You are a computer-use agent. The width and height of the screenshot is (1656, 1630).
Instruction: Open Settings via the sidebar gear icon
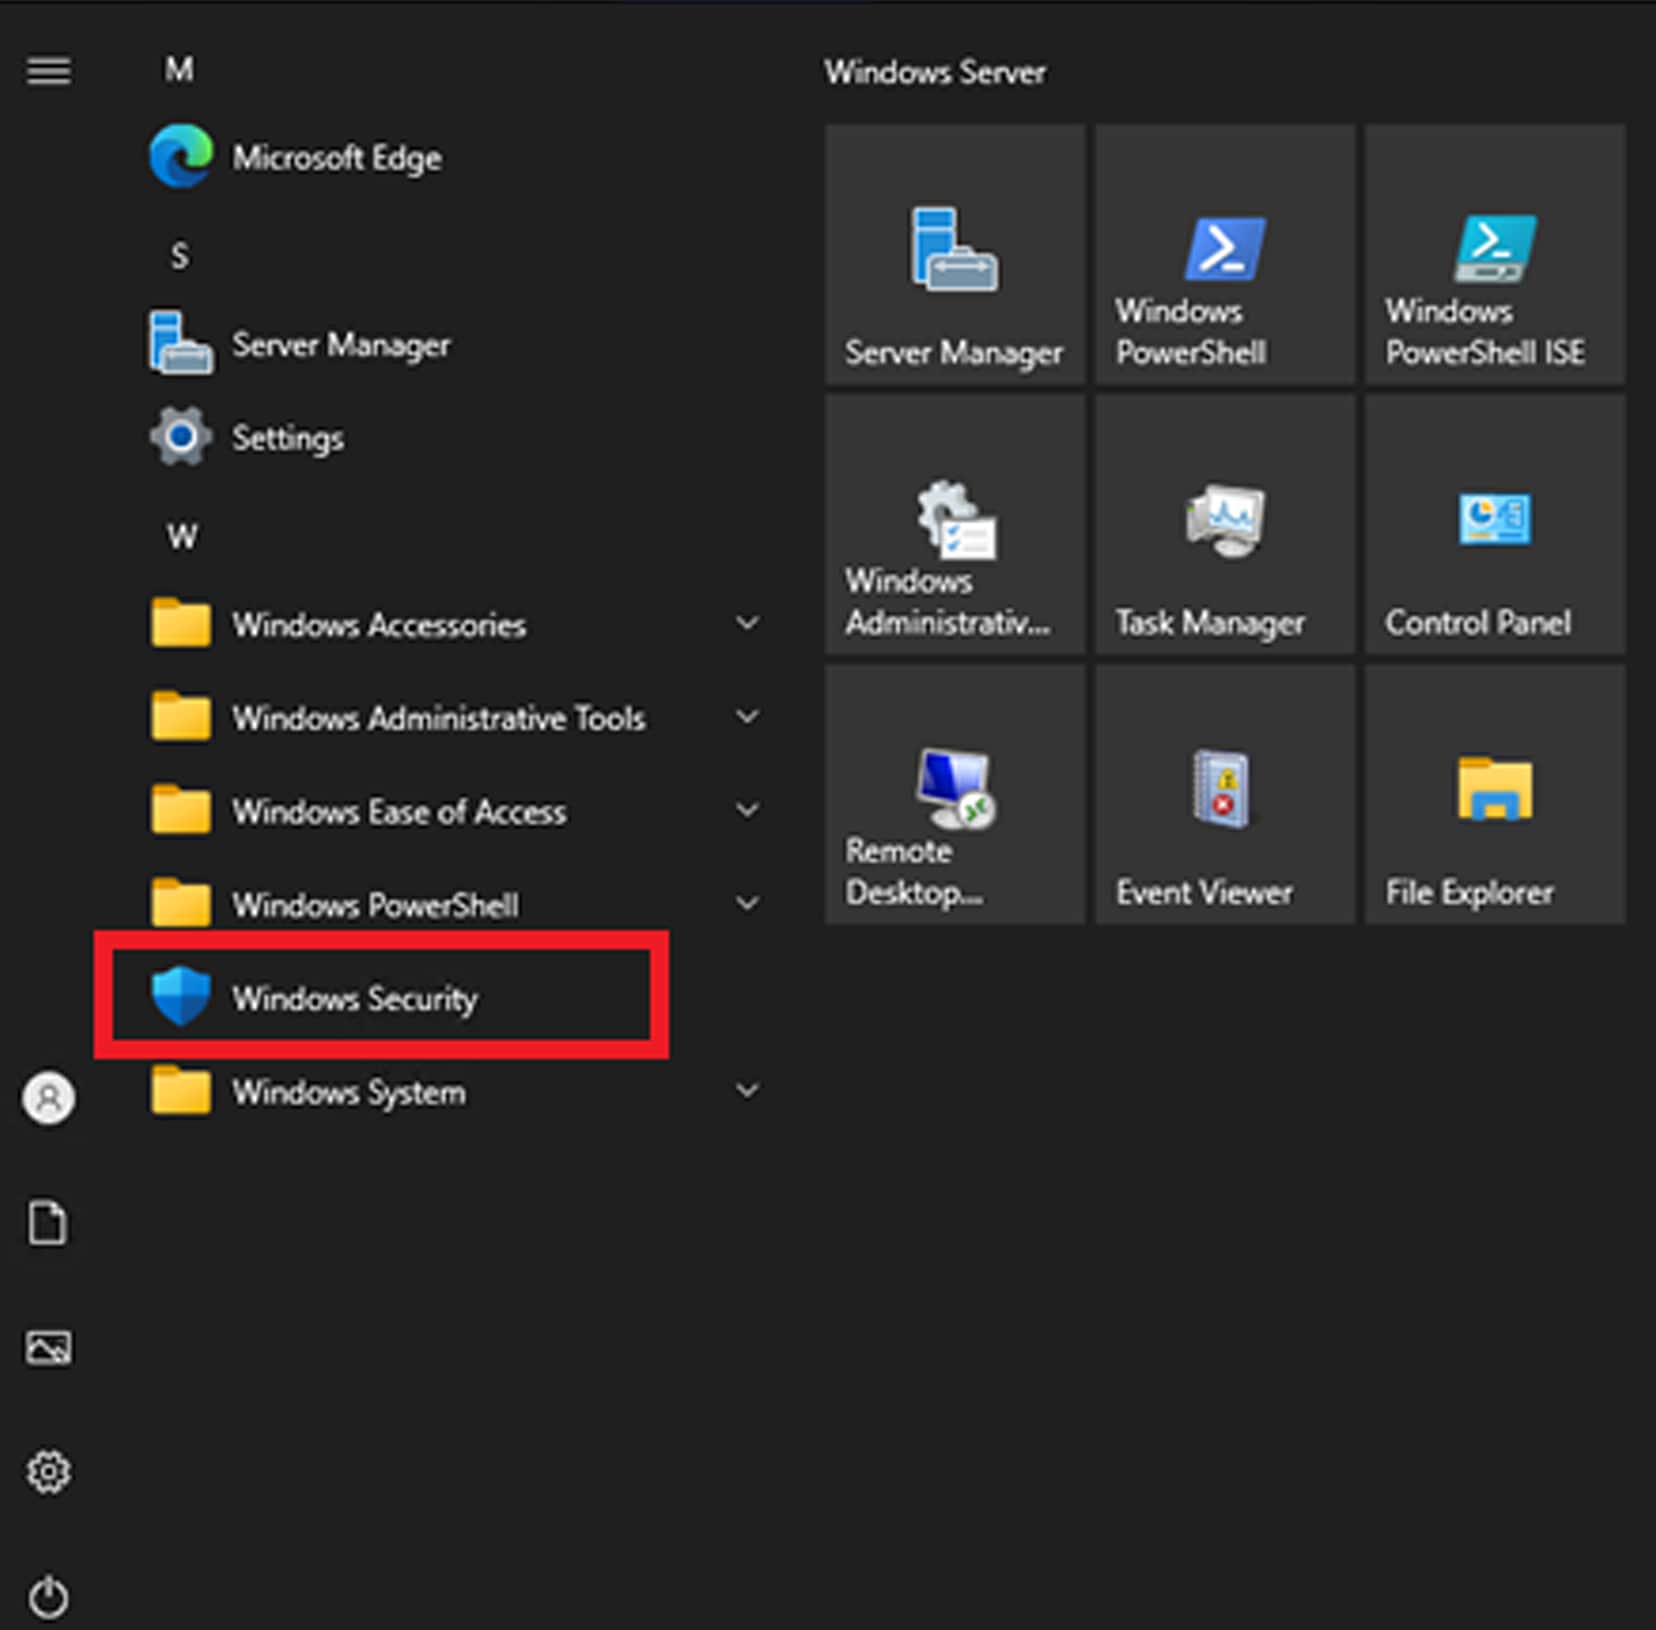48,1471
